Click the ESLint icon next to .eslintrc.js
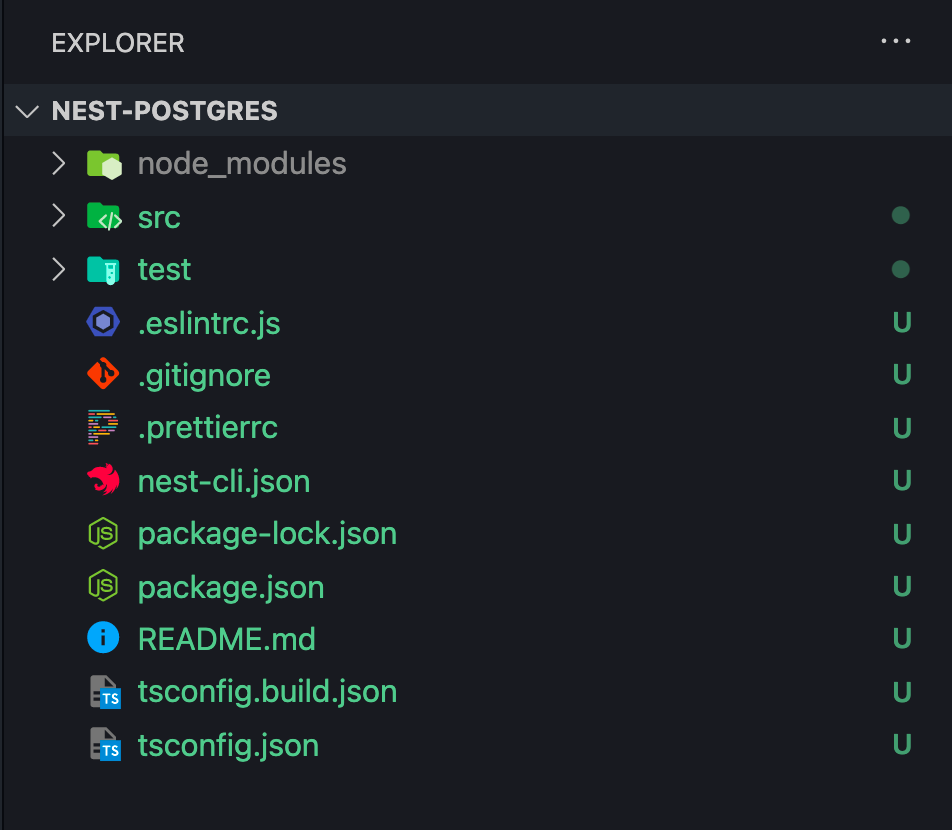The height and width of the screenshot is (830, 952). [103, 321]
